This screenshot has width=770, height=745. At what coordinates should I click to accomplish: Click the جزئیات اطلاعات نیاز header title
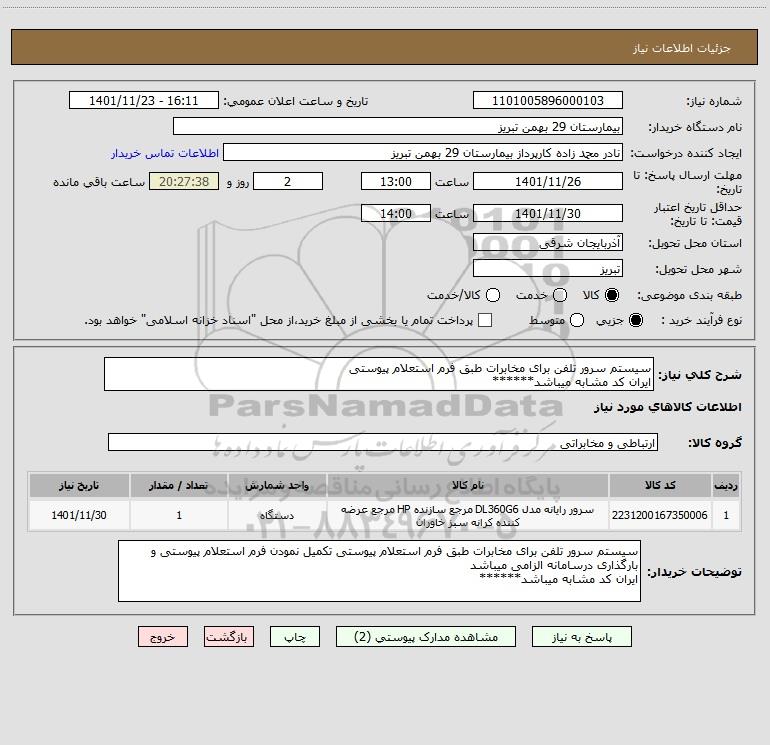click(682, 48)
